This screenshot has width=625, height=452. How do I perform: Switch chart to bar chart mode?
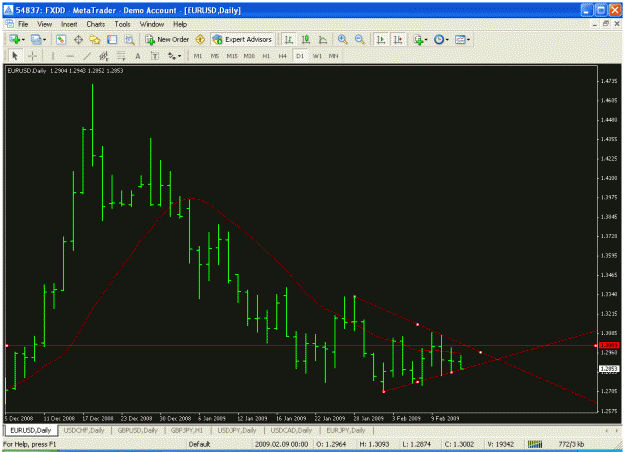(289, 39)
